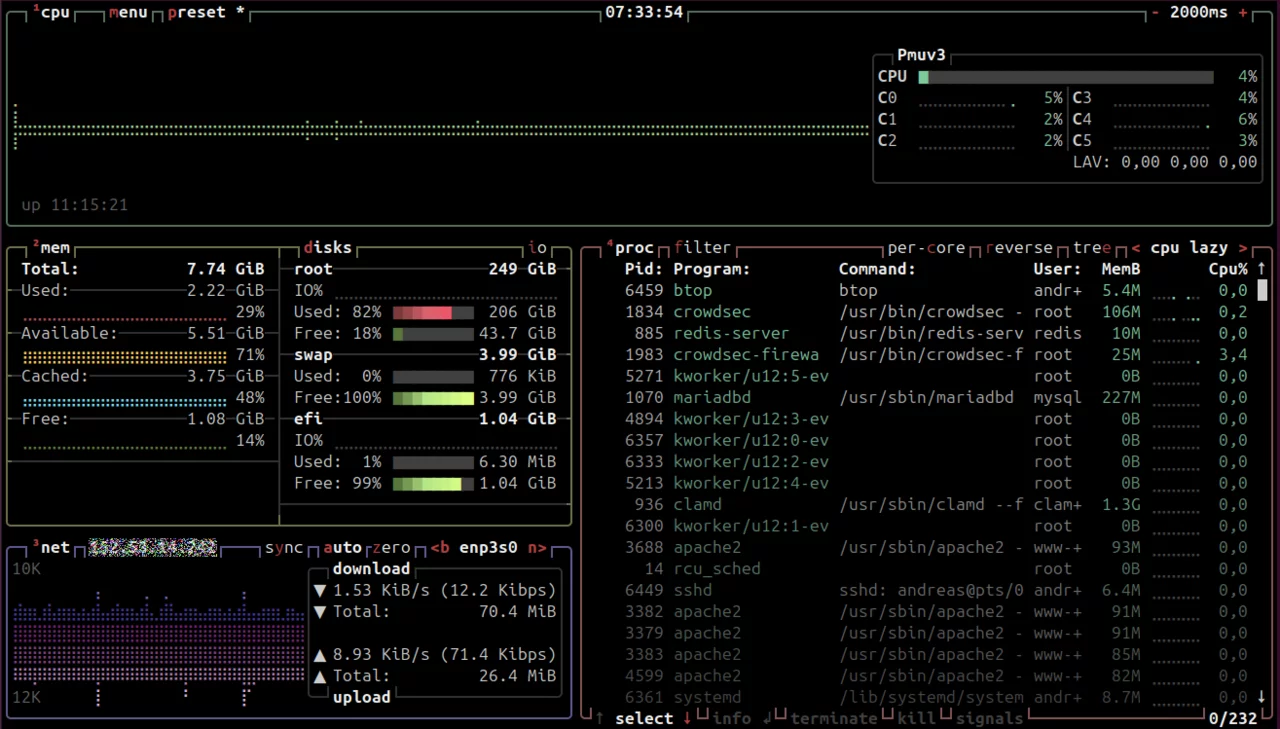
Task: Toggle net auto scaling
Action: click(342, 548)
